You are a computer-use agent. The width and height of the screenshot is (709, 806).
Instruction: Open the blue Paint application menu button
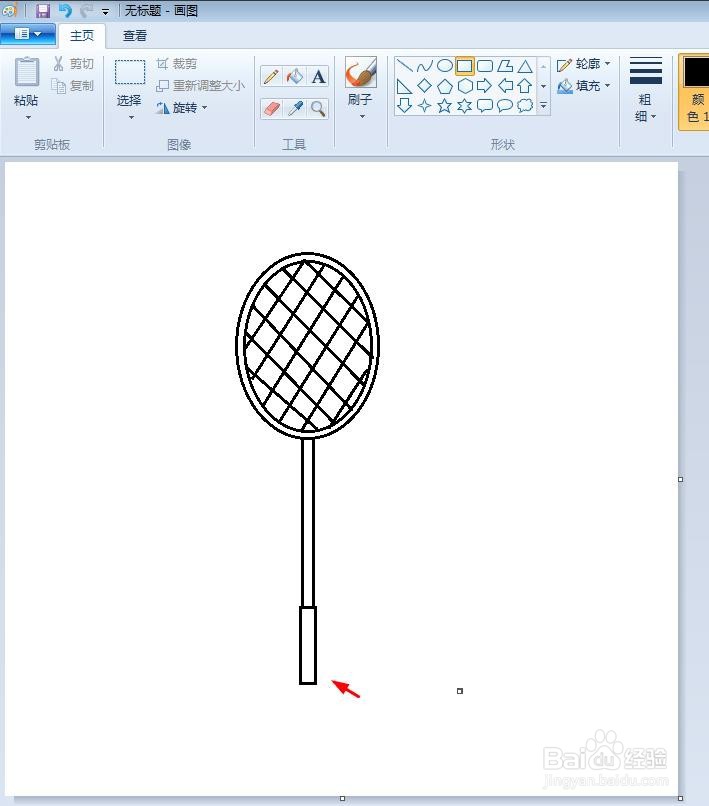pos(27,34)
